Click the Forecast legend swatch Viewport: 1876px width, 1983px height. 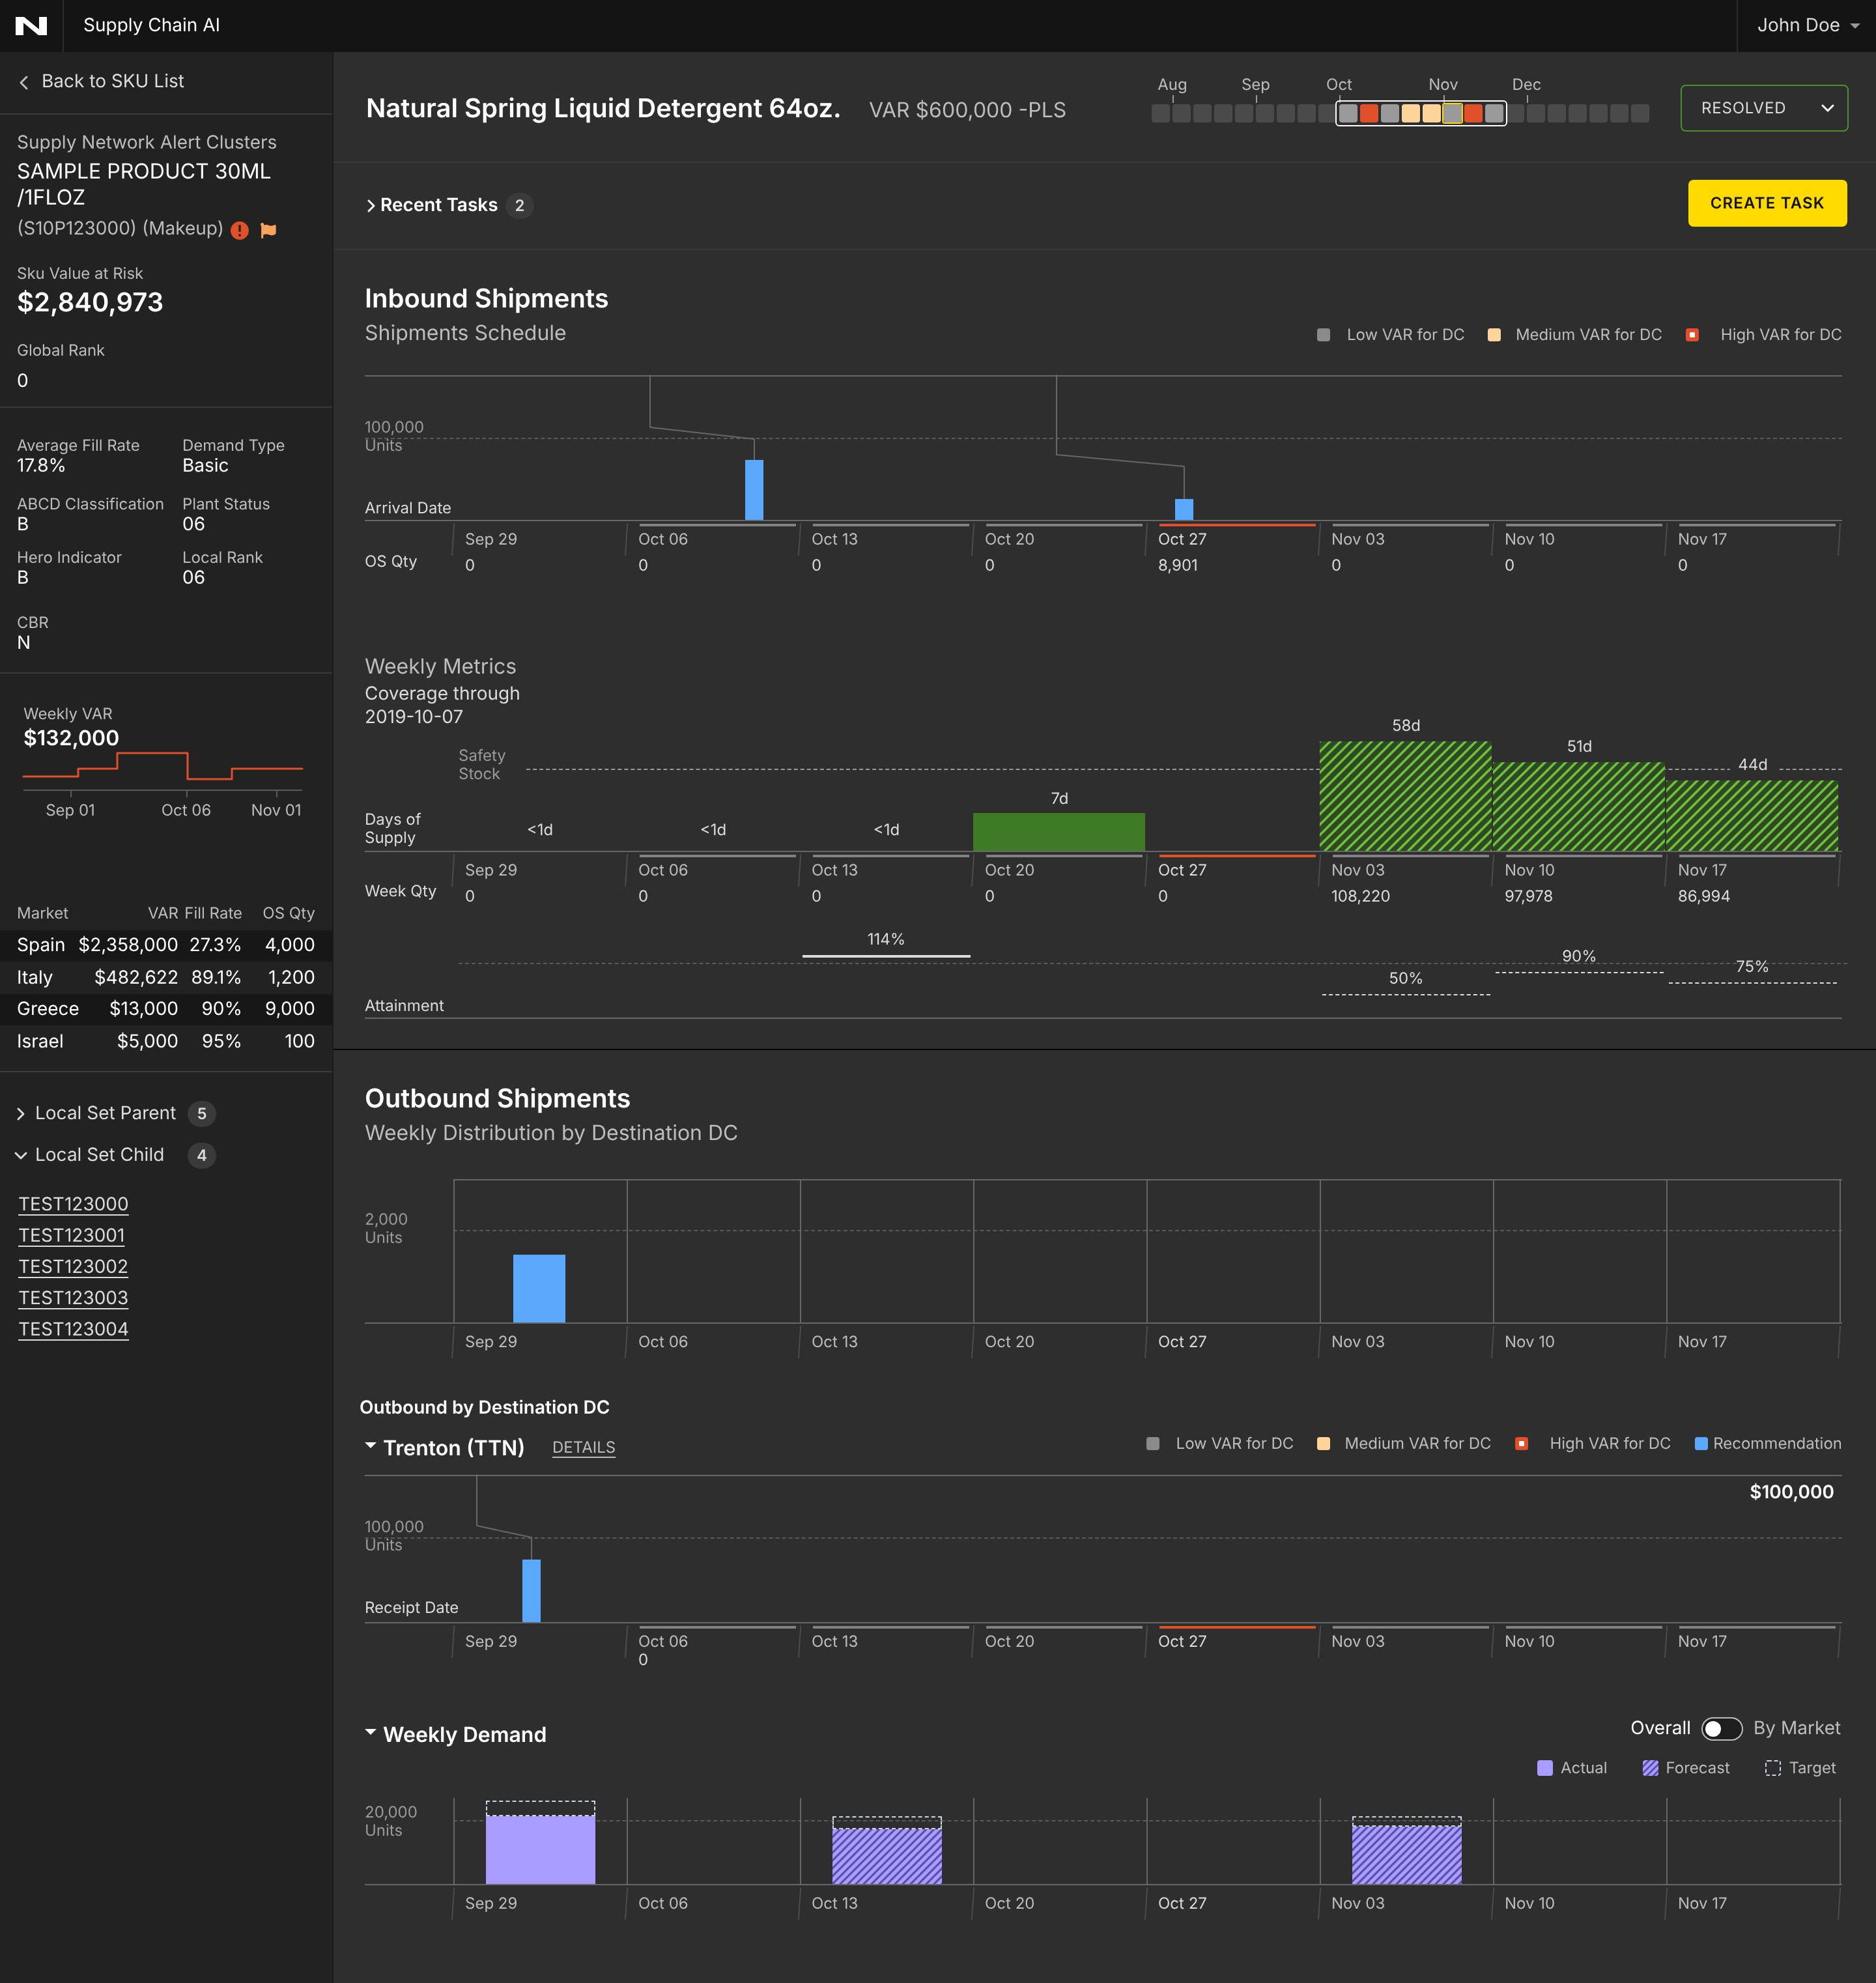(x=1650, y=1768)
